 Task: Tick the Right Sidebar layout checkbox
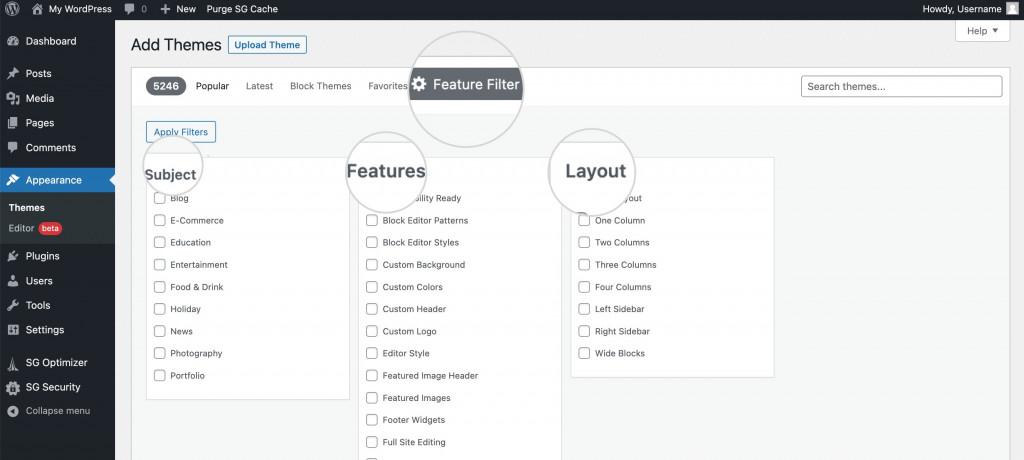point(584,331)
